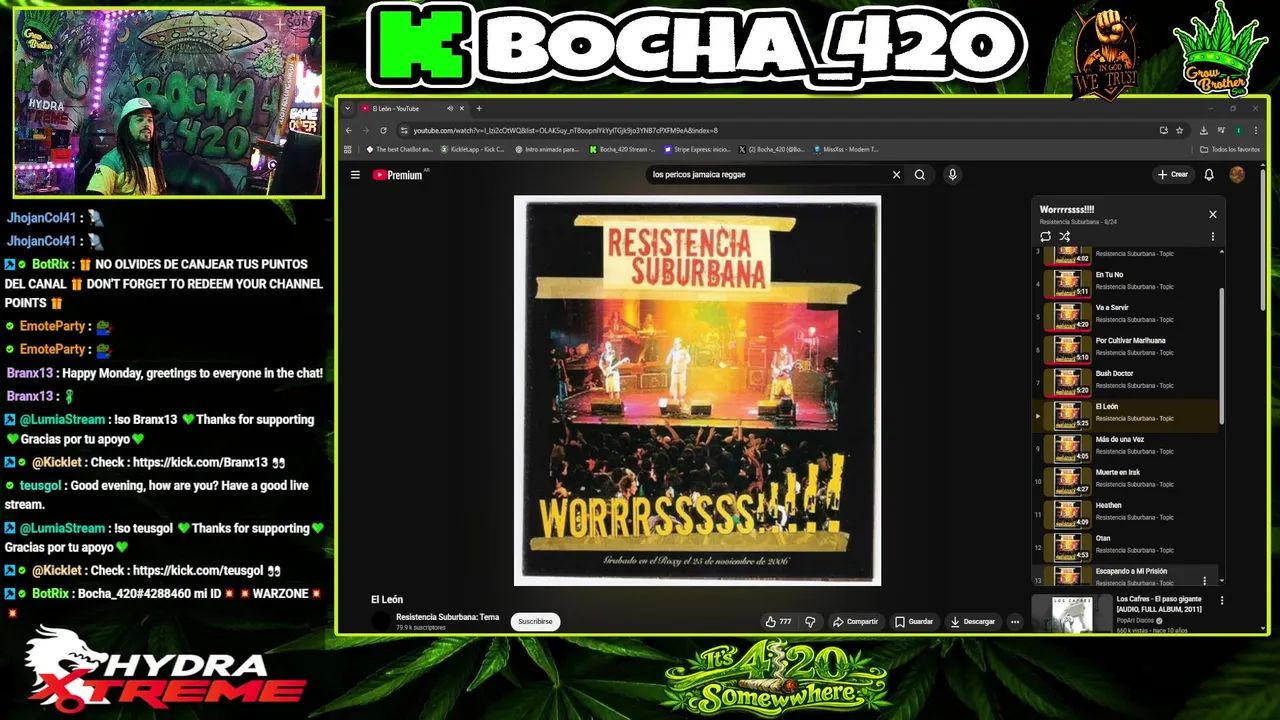Open options for Escapando a Mi Prisión row

[x=1204, y=580]
